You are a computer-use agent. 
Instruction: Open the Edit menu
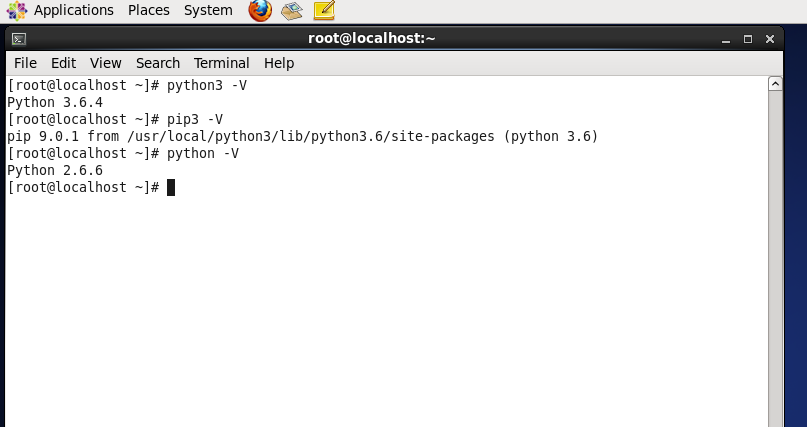(63, 63)
